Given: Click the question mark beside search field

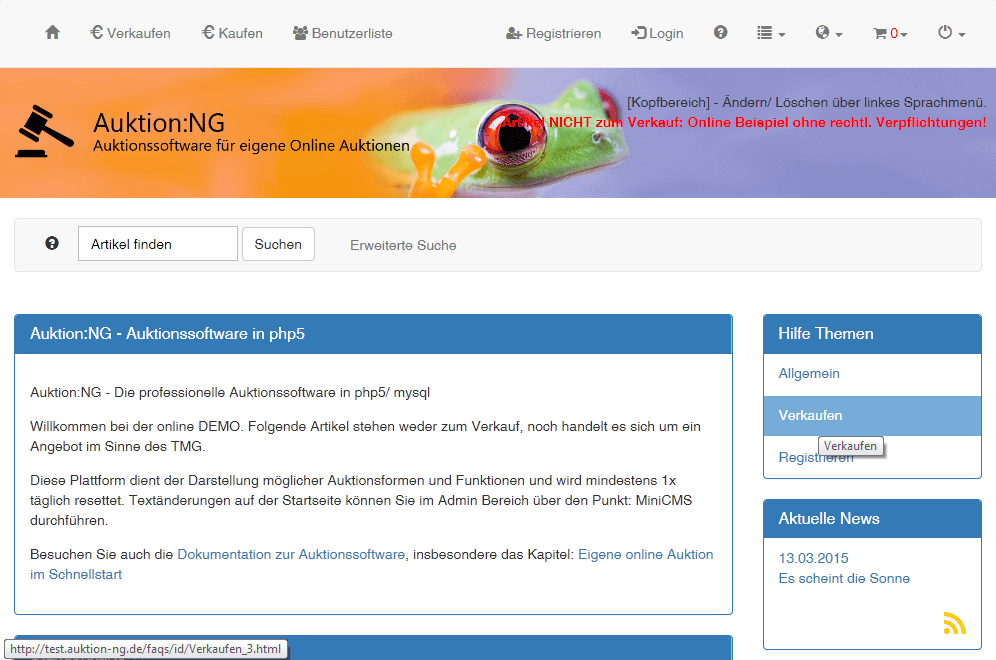Looking at the screenshot, I should 52,244.
